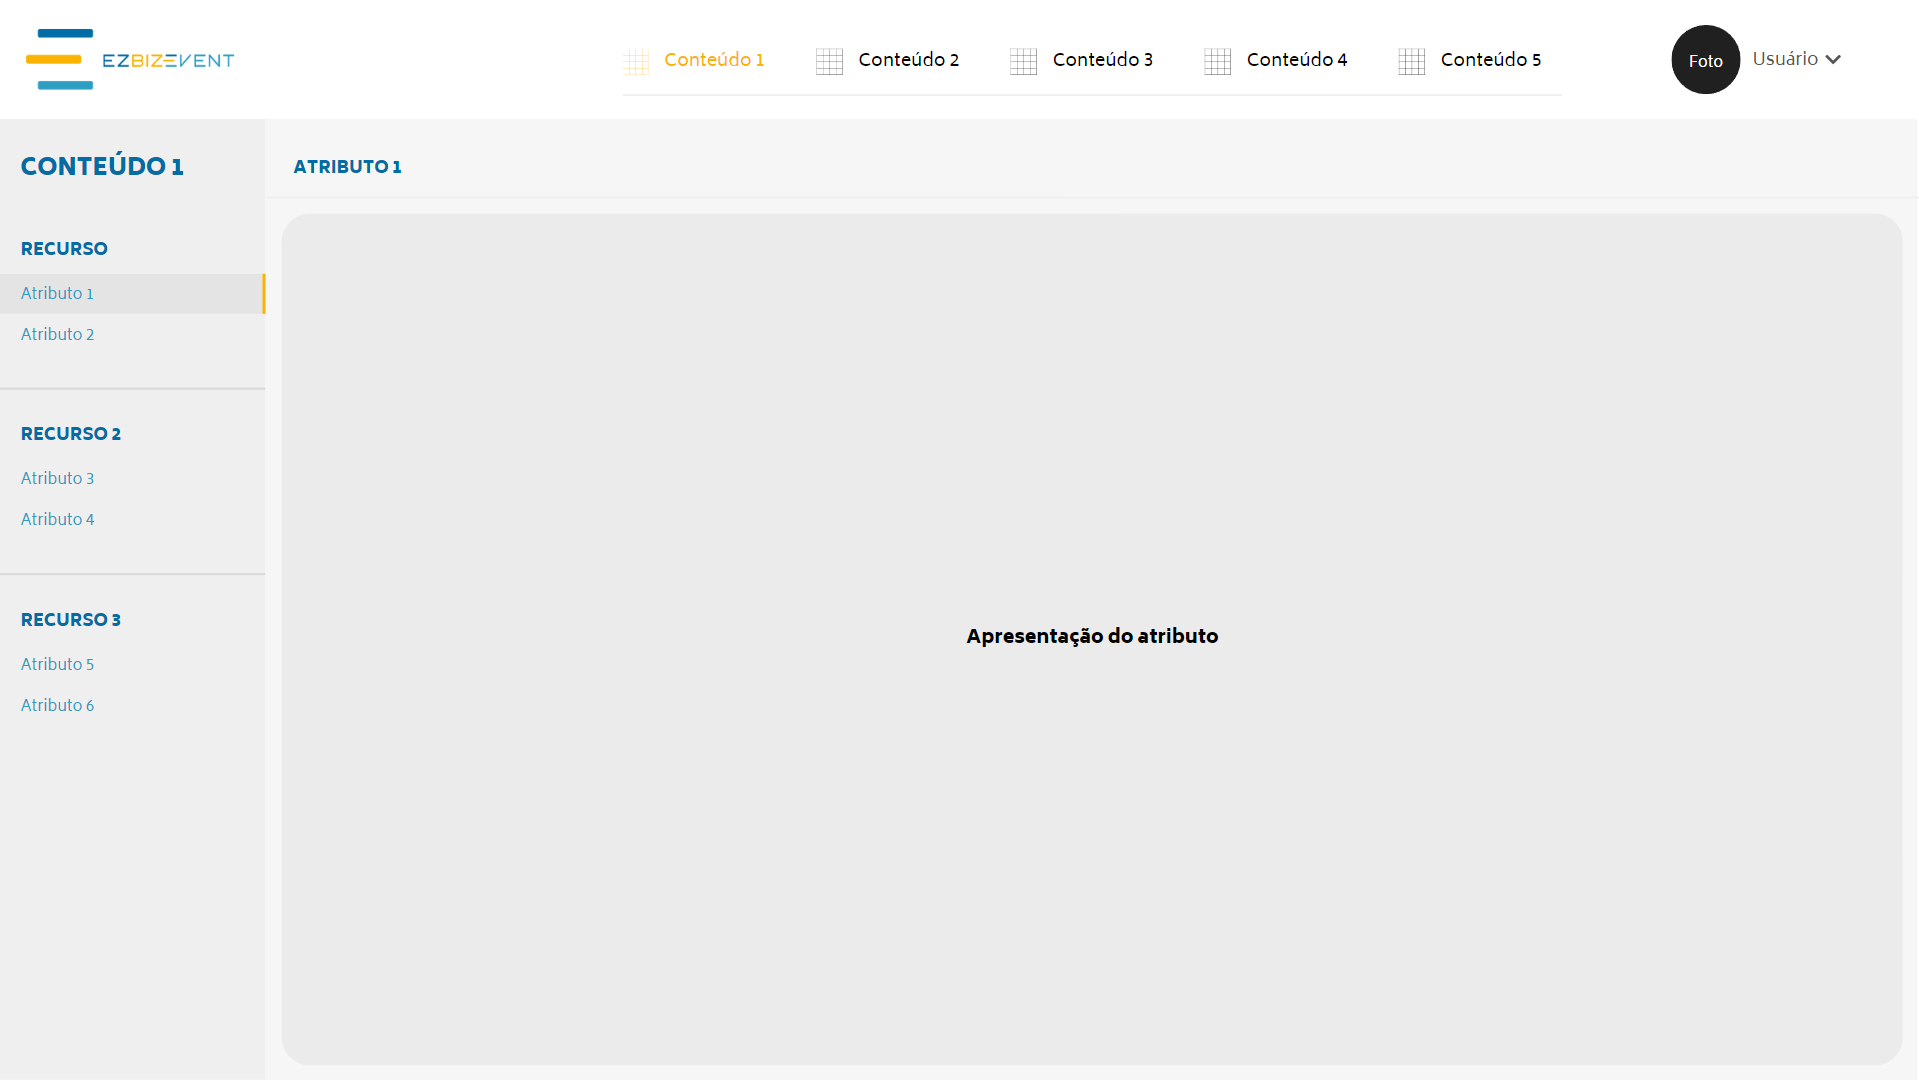Click the RECURSO section heading
1919x1080 pixels.
click(64, 248)
